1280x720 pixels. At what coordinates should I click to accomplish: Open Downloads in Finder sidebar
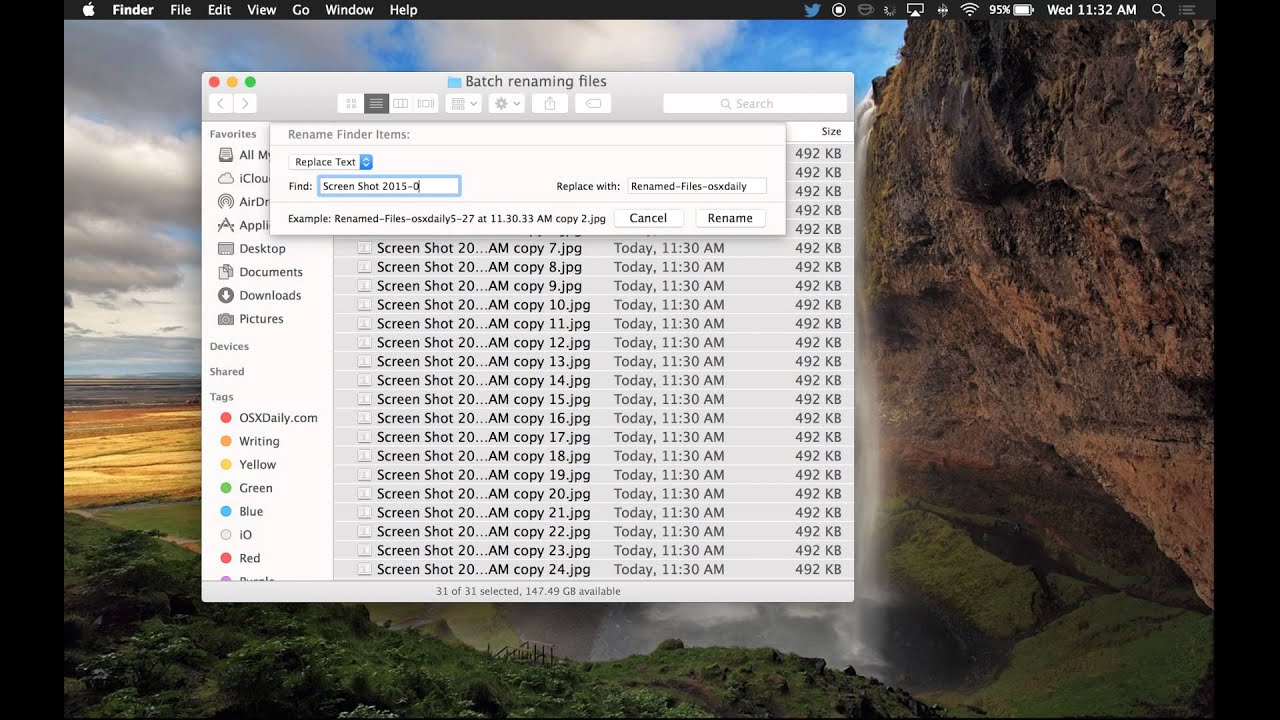coord(270,296)
